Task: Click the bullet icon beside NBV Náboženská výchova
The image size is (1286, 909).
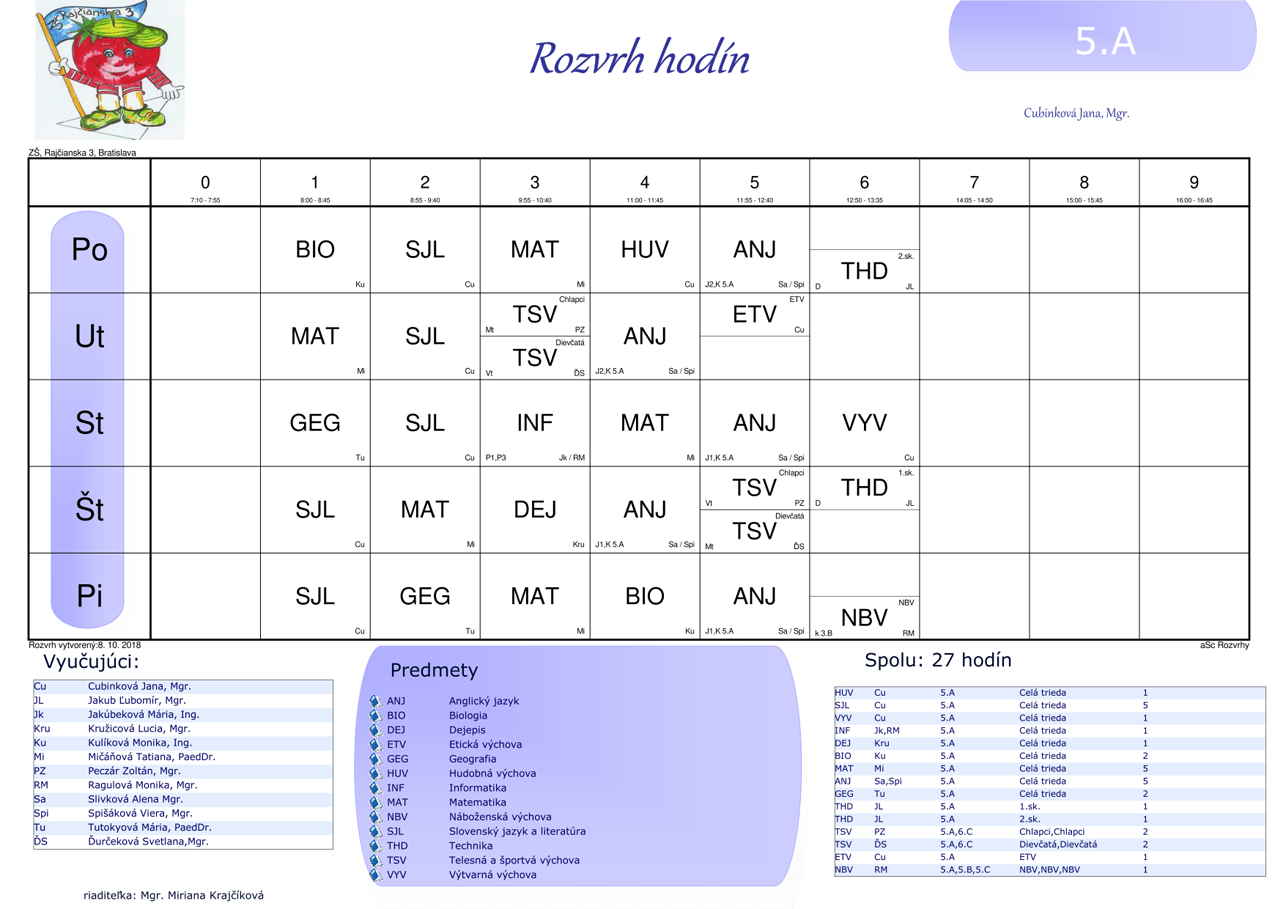Action: click(376, 817)
